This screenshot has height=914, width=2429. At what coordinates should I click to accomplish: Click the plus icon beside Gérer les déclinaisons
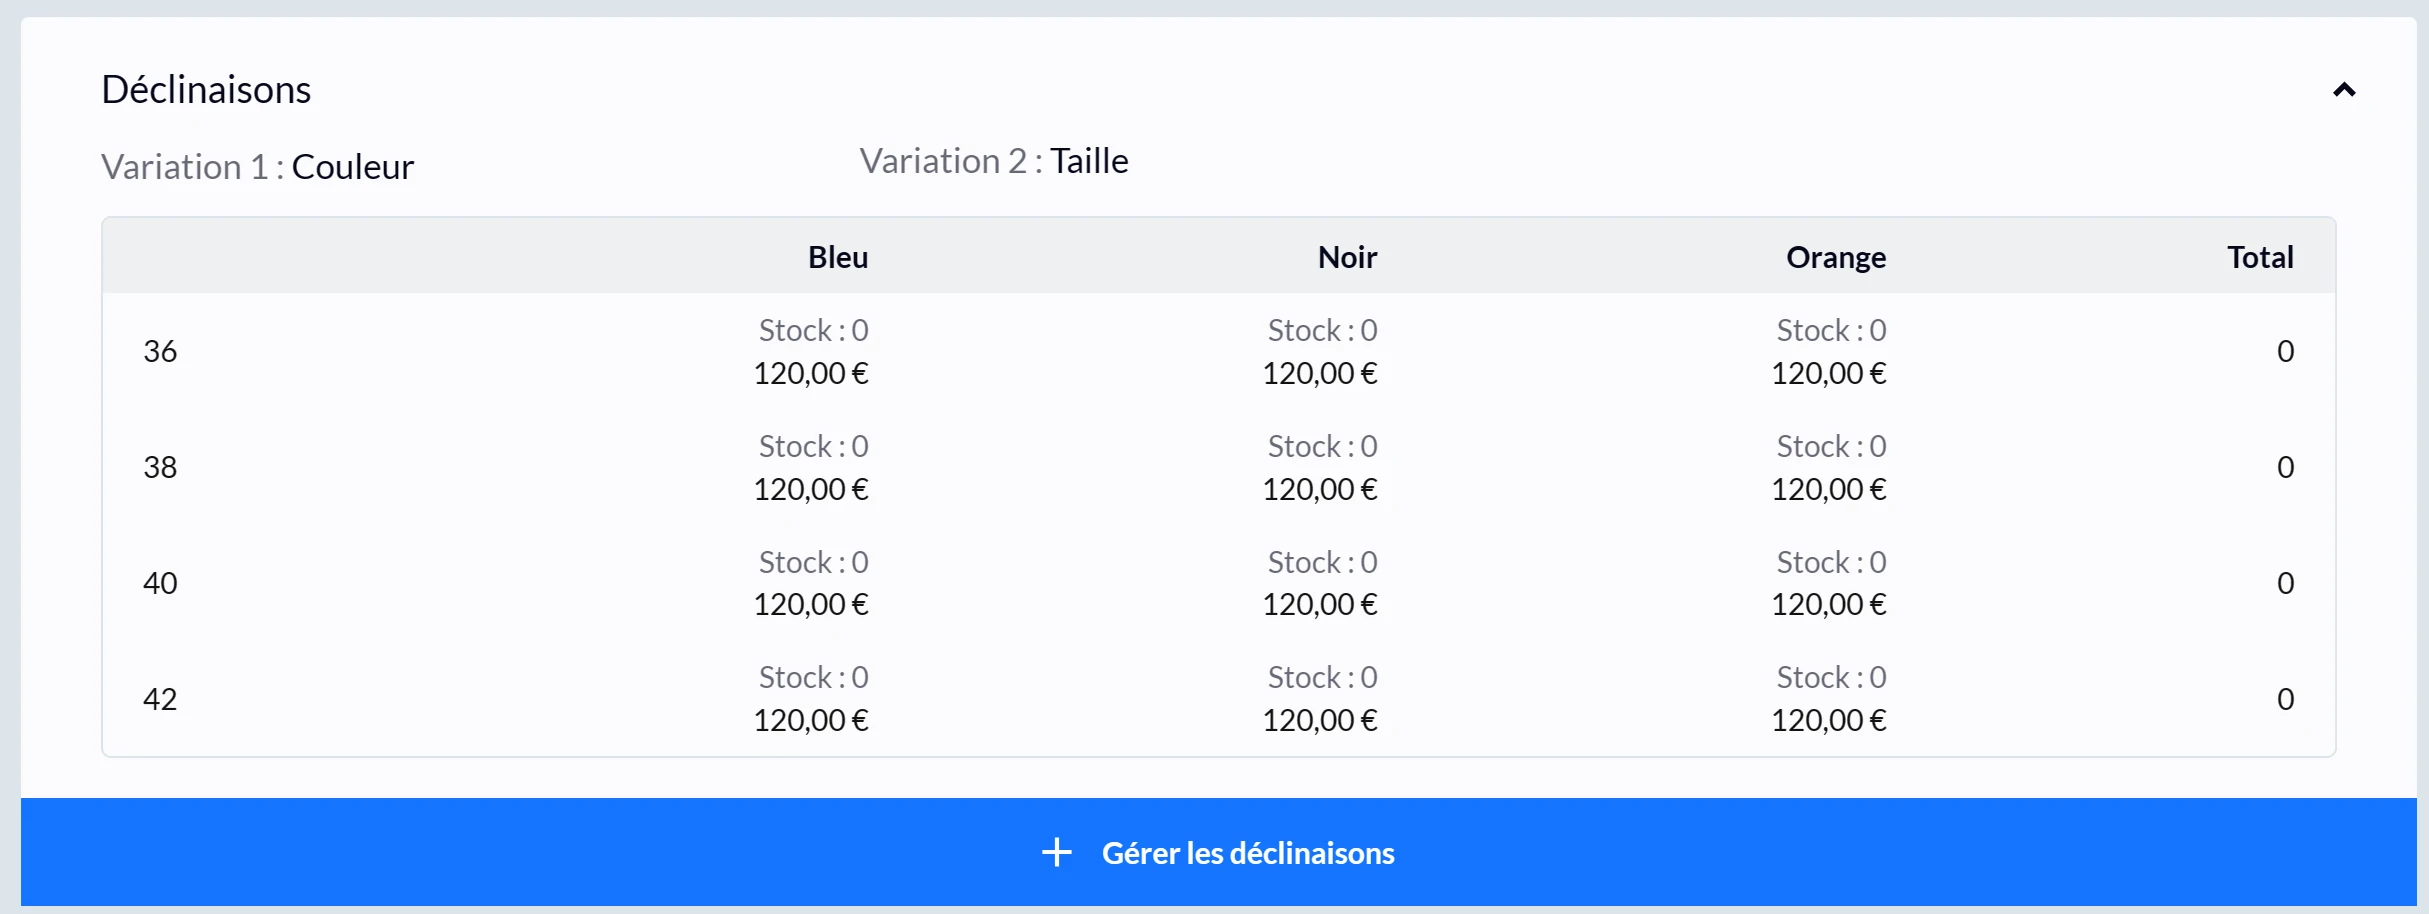[1056, 853]
